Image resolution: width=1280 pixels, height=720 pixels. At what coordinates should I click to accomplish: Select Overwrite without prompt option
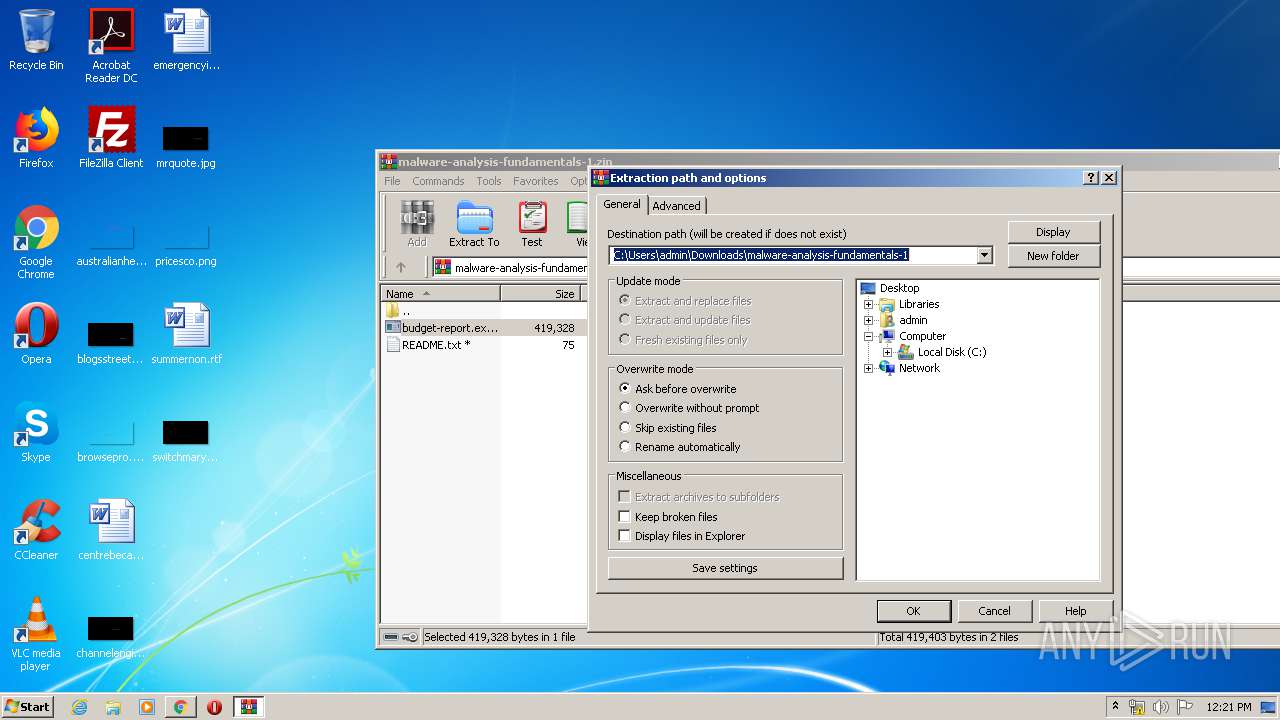point(689,408)
